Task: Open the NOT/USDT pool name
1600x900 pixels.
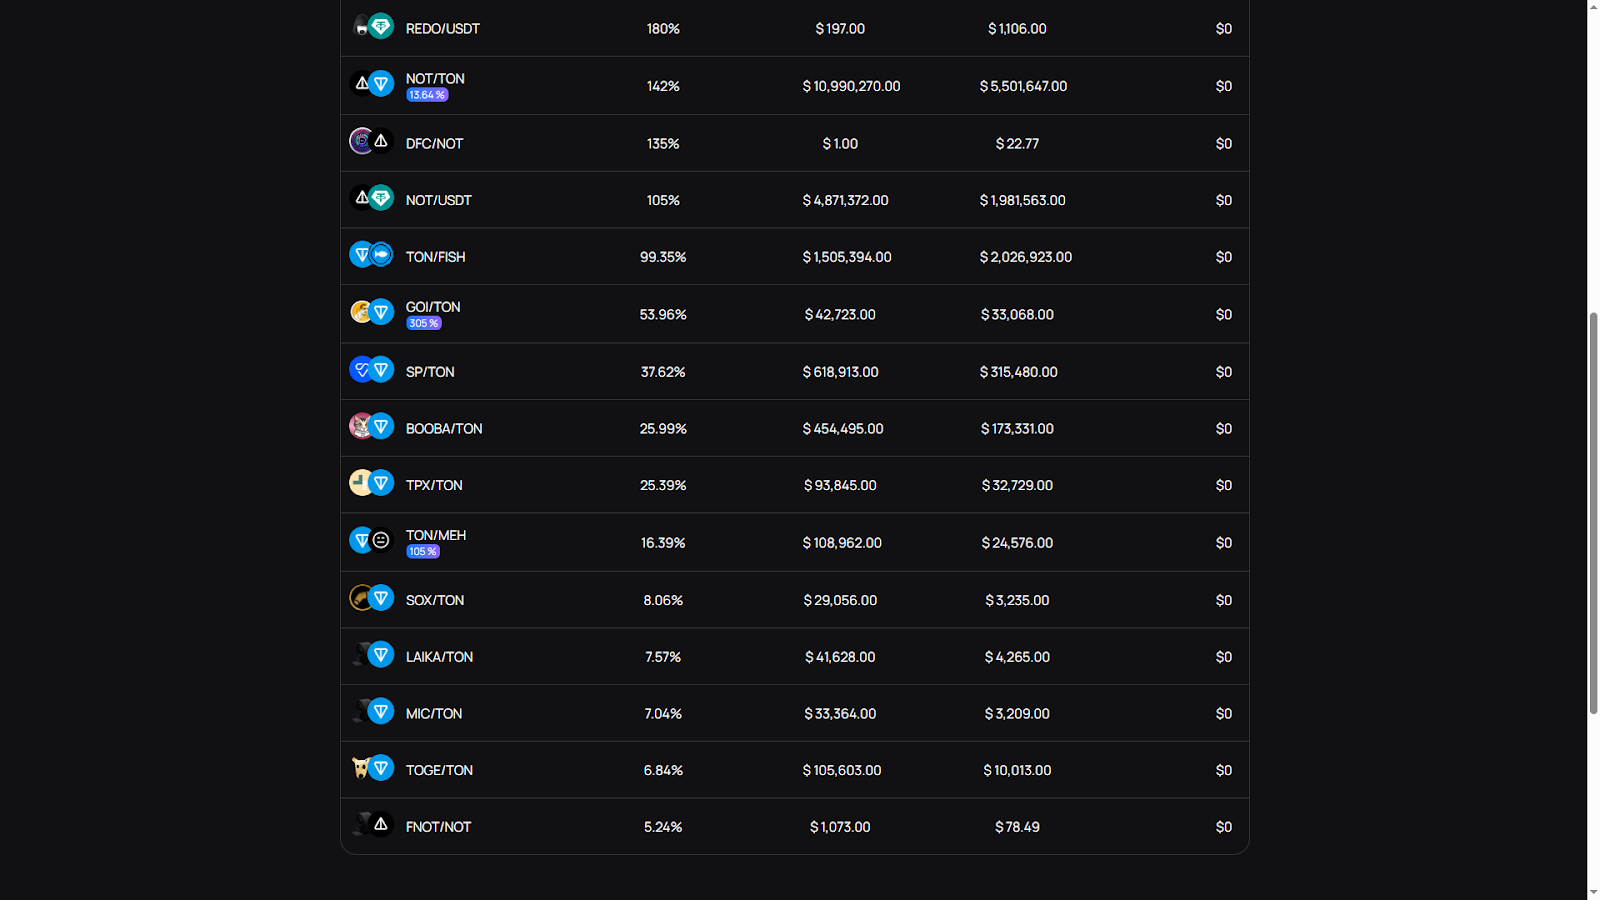Action: (x=438, y=200)
